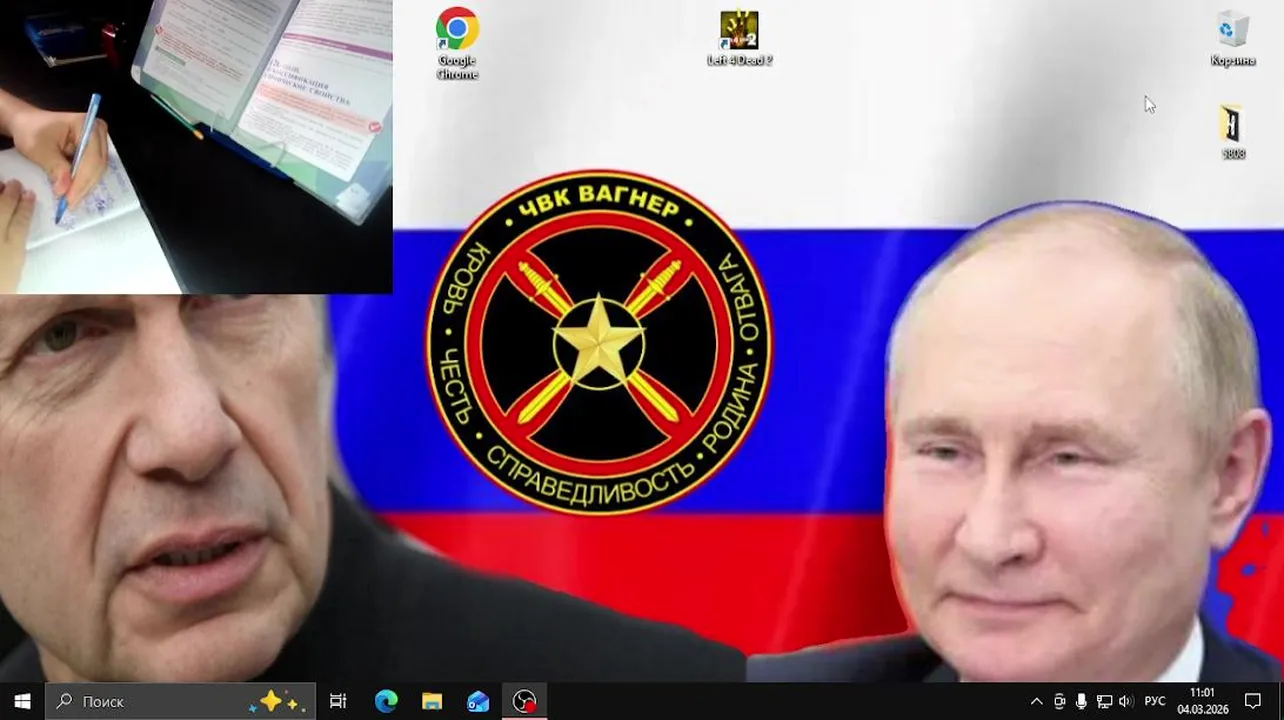This screenshot has width=1284, height=720.
Task: Click the Поиск taskbar search box
Action: click(181, 701)
